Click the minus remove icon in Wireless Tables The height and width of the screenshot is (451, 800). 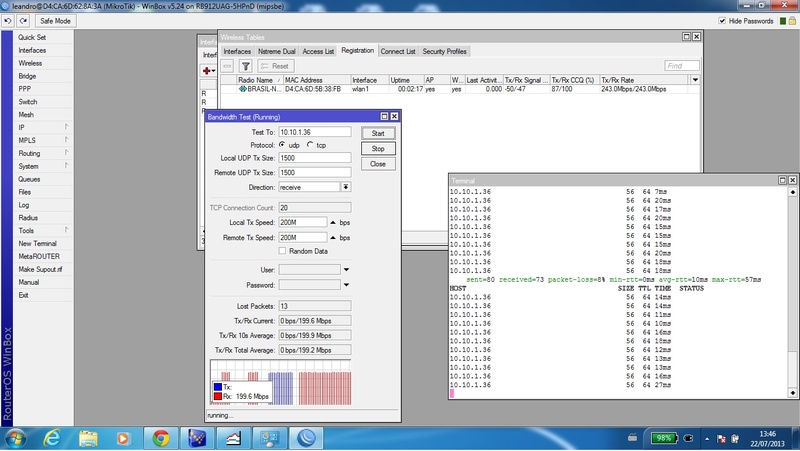pos(227,65)
